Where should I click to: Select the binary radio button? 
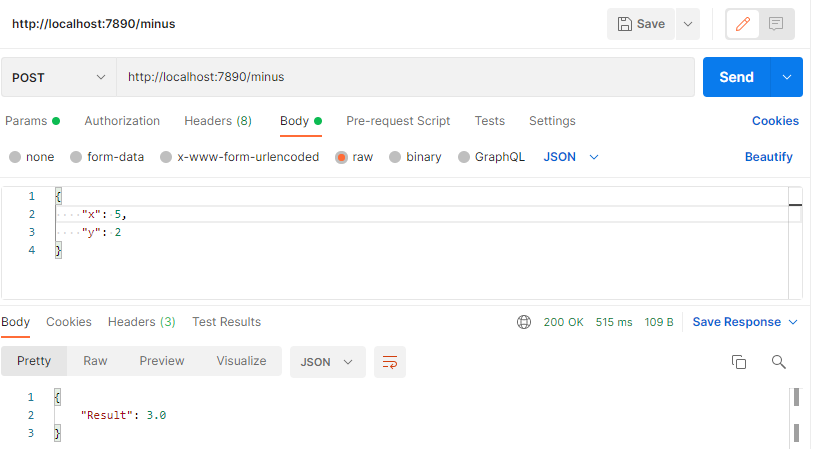point(395,157)
